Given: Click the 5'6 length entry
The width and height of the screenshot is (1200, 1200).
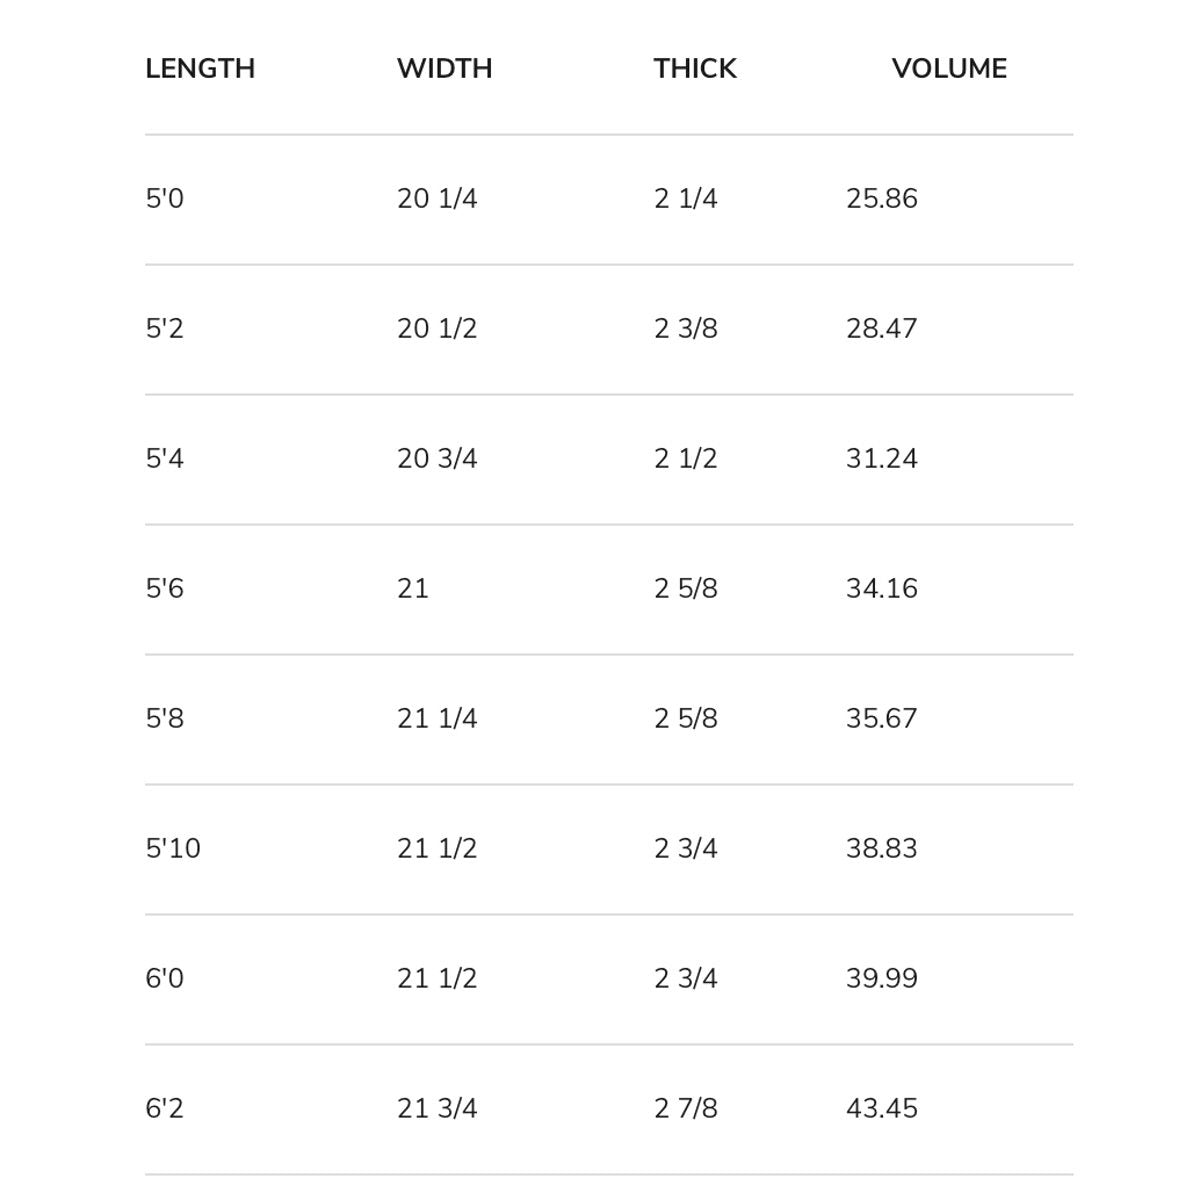Looking at the screenshot, I should click(x=165, y=588).
